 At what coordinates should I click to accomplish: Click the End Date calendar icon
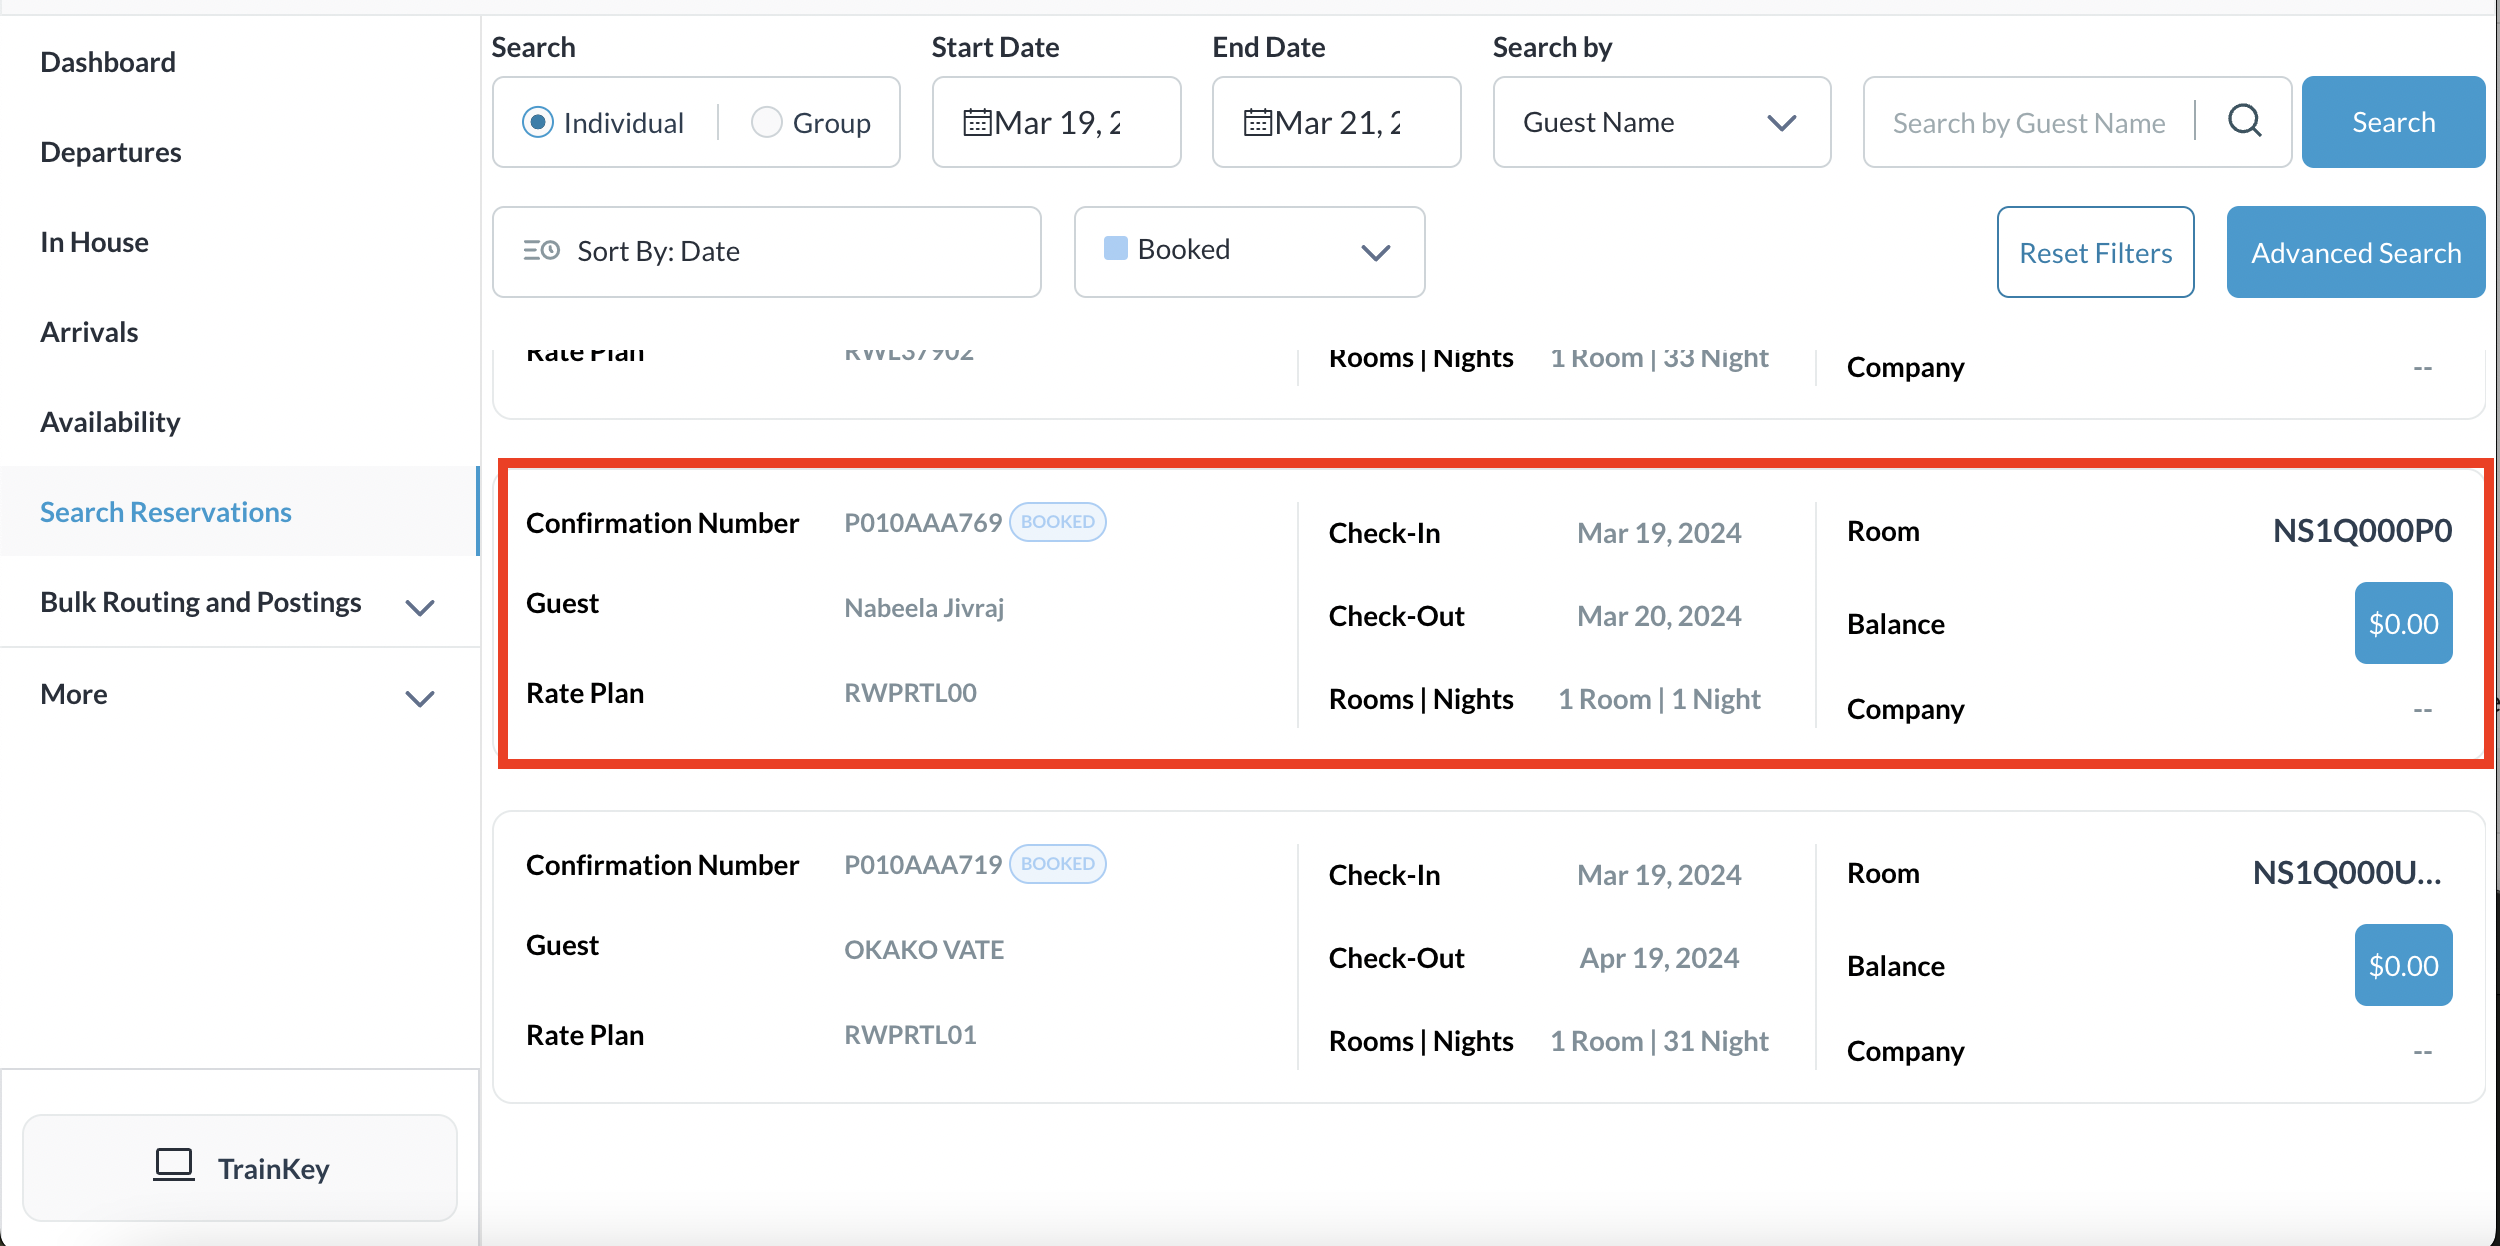click(x=1257, y=123)
